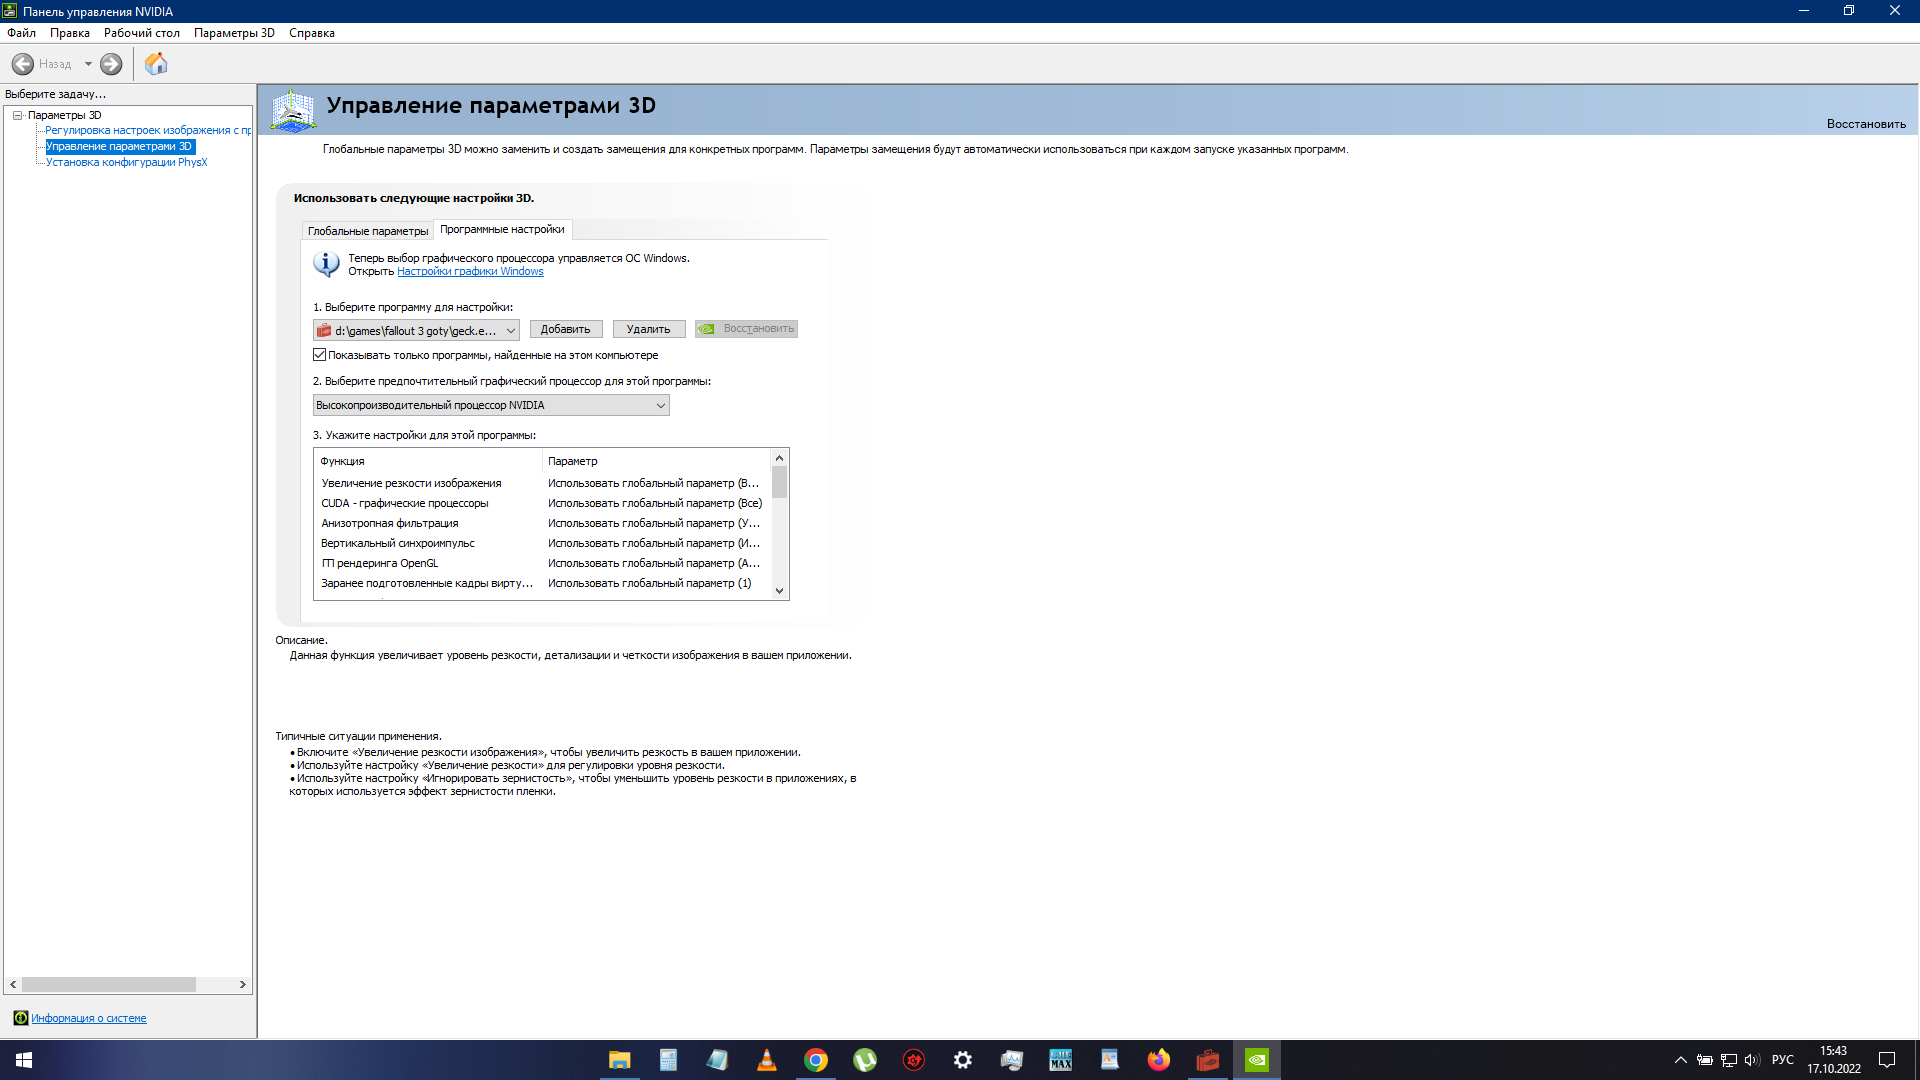Uncheck 'Показывать только программы' checkbox
The image size is (1920, 1080).
pos(320,355)
